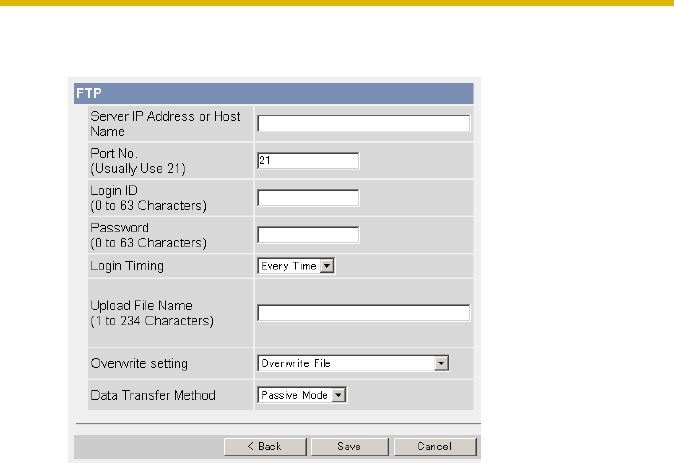Viewport: 674px width, 463px height.
Task: Click the Login ID text field
Action: coord(308,198)
